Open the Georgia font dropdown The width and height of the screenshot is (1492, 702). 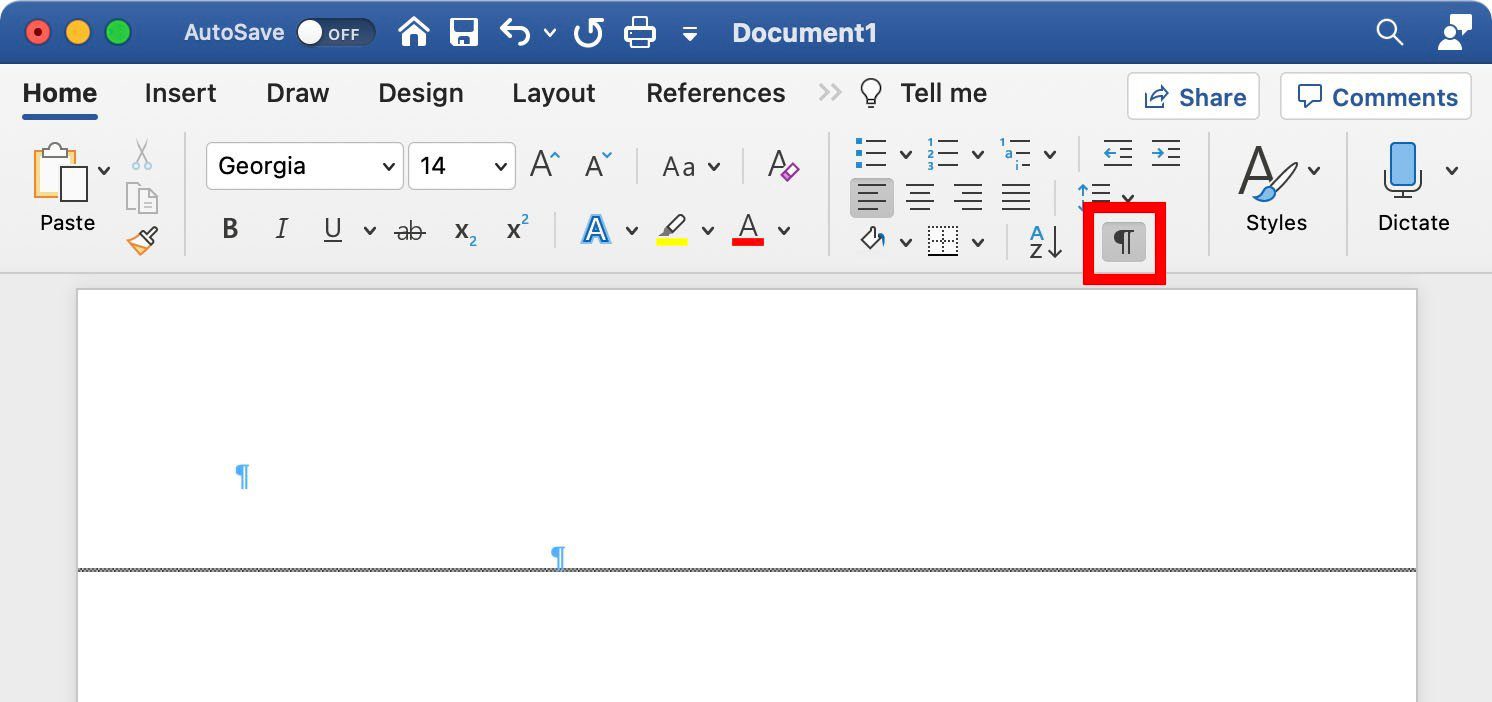304,166
